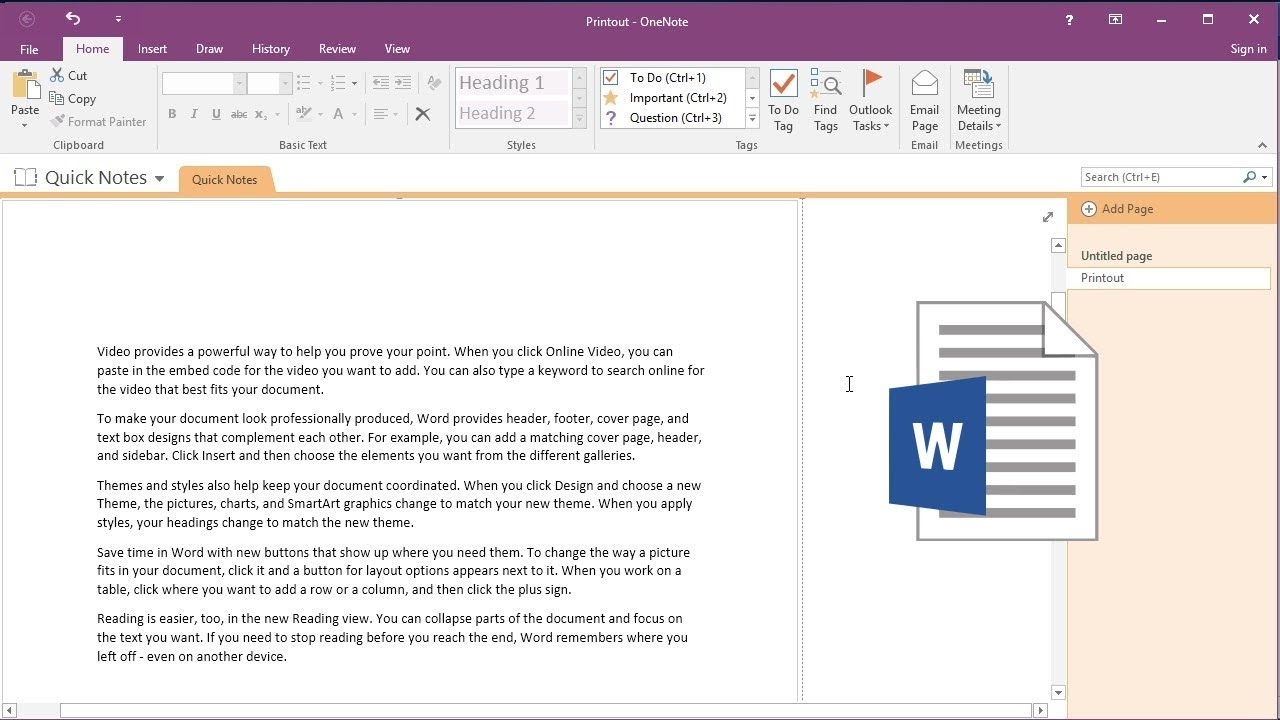The image size is (1280, 720).
Task: Expand page to full view arrow
Action: 1047,217
